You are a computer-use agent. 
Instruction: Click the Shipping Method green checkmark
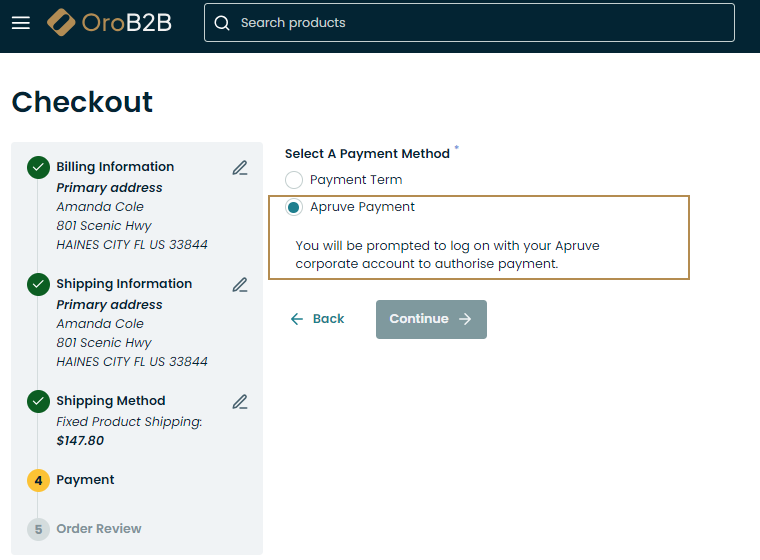pyautogui.click(x=38, y=401)
